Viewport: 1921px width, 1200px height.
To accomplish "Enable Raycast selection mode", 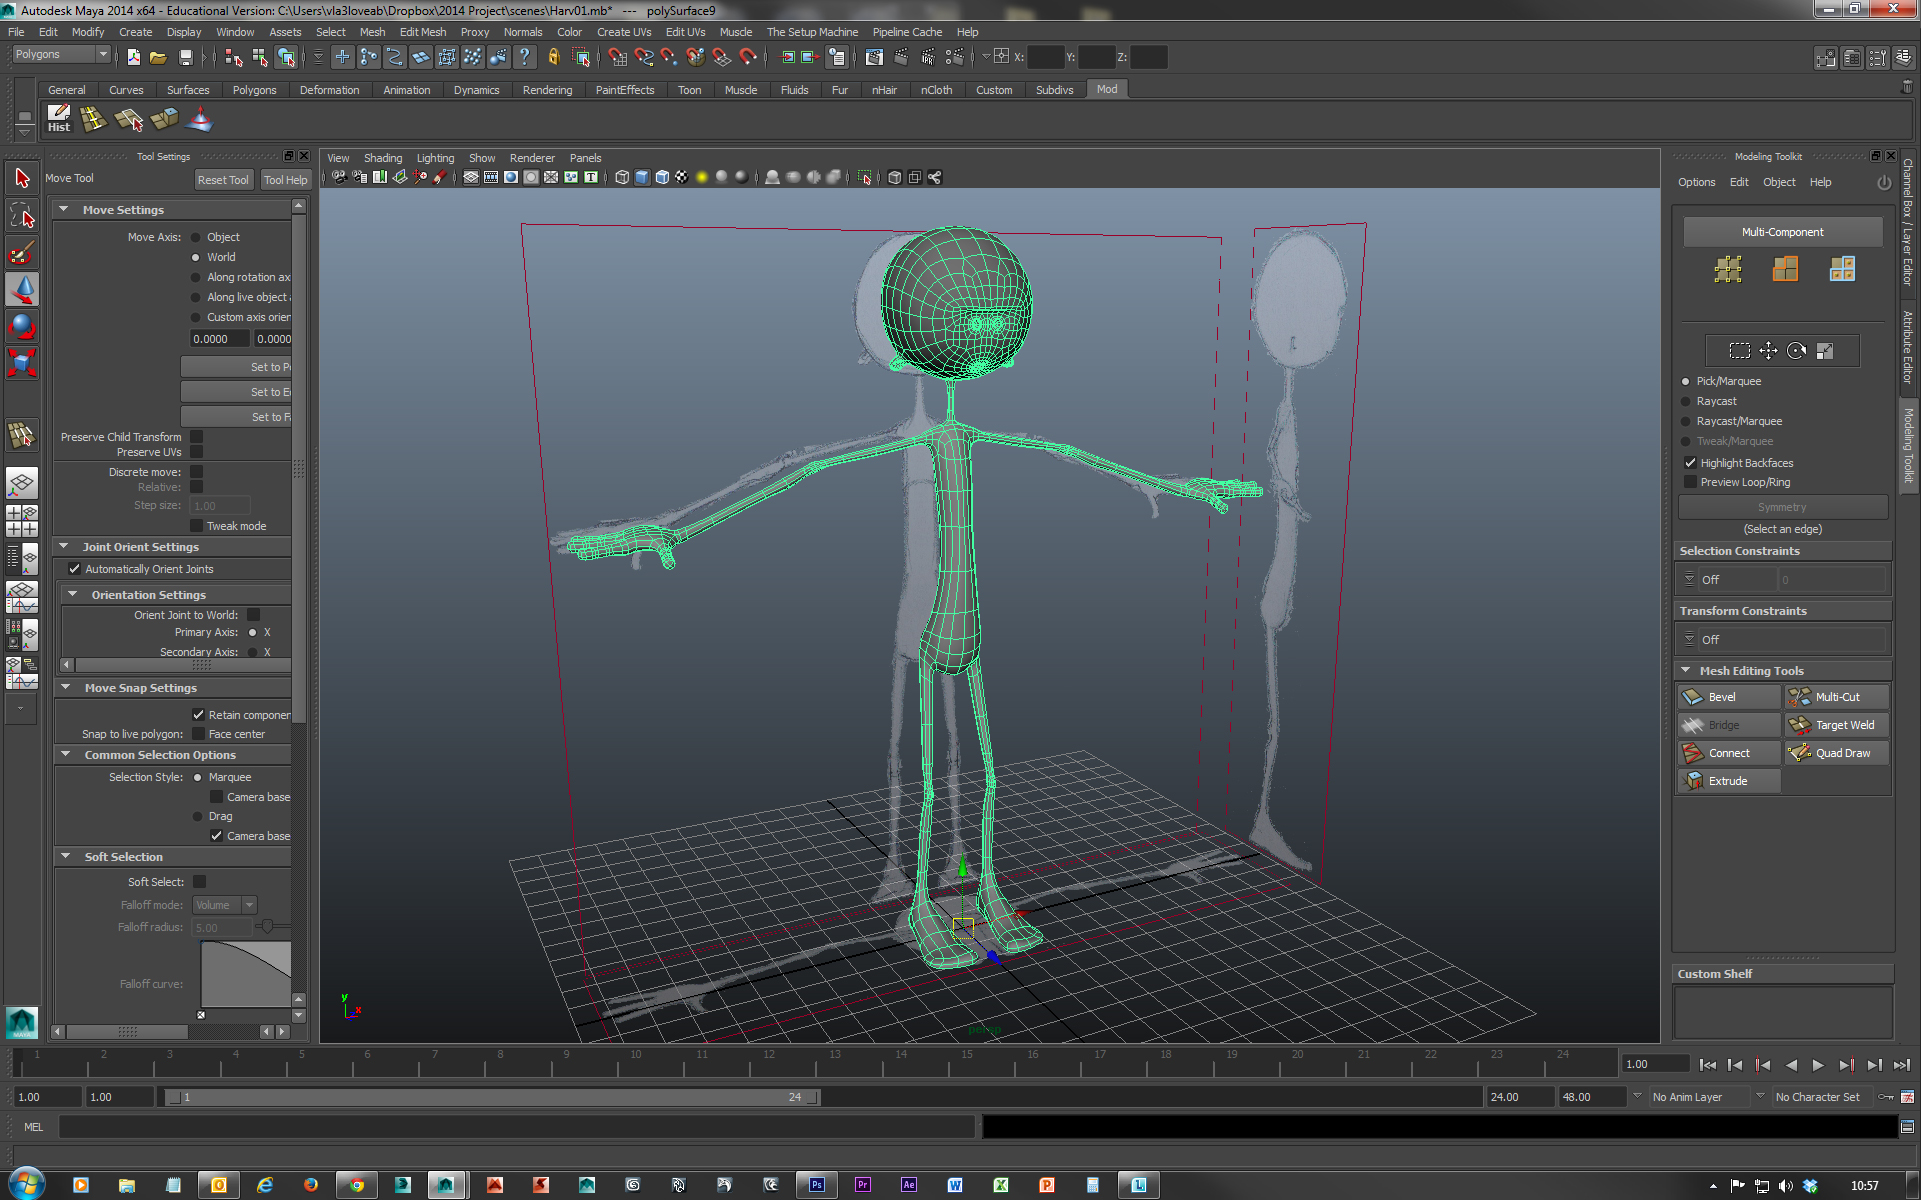I will point(1686,401).
